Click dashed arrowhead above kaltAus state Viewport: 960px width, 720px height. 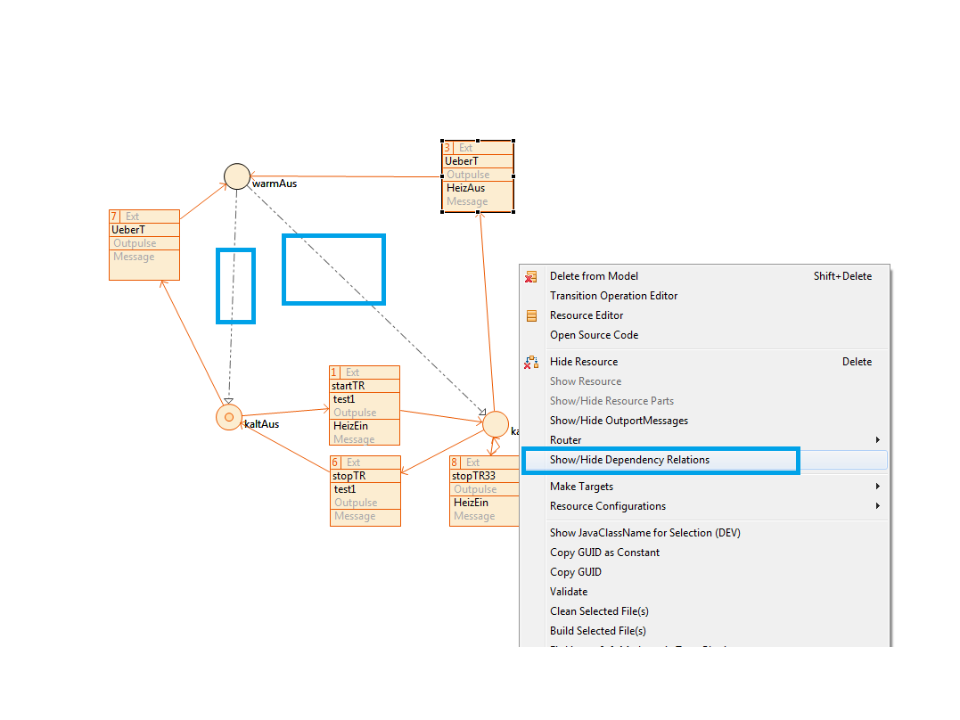coord(229,401)
